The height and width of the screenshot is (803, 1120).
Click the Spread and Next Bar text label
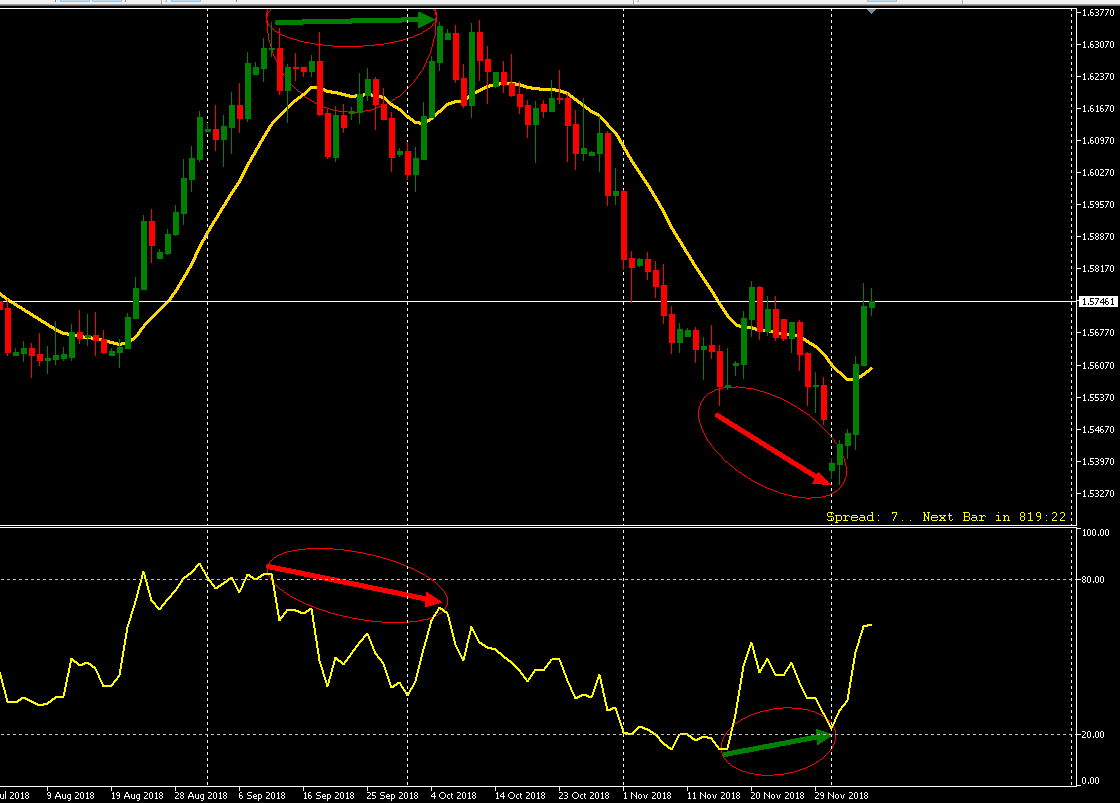click(x=945, y=517)
